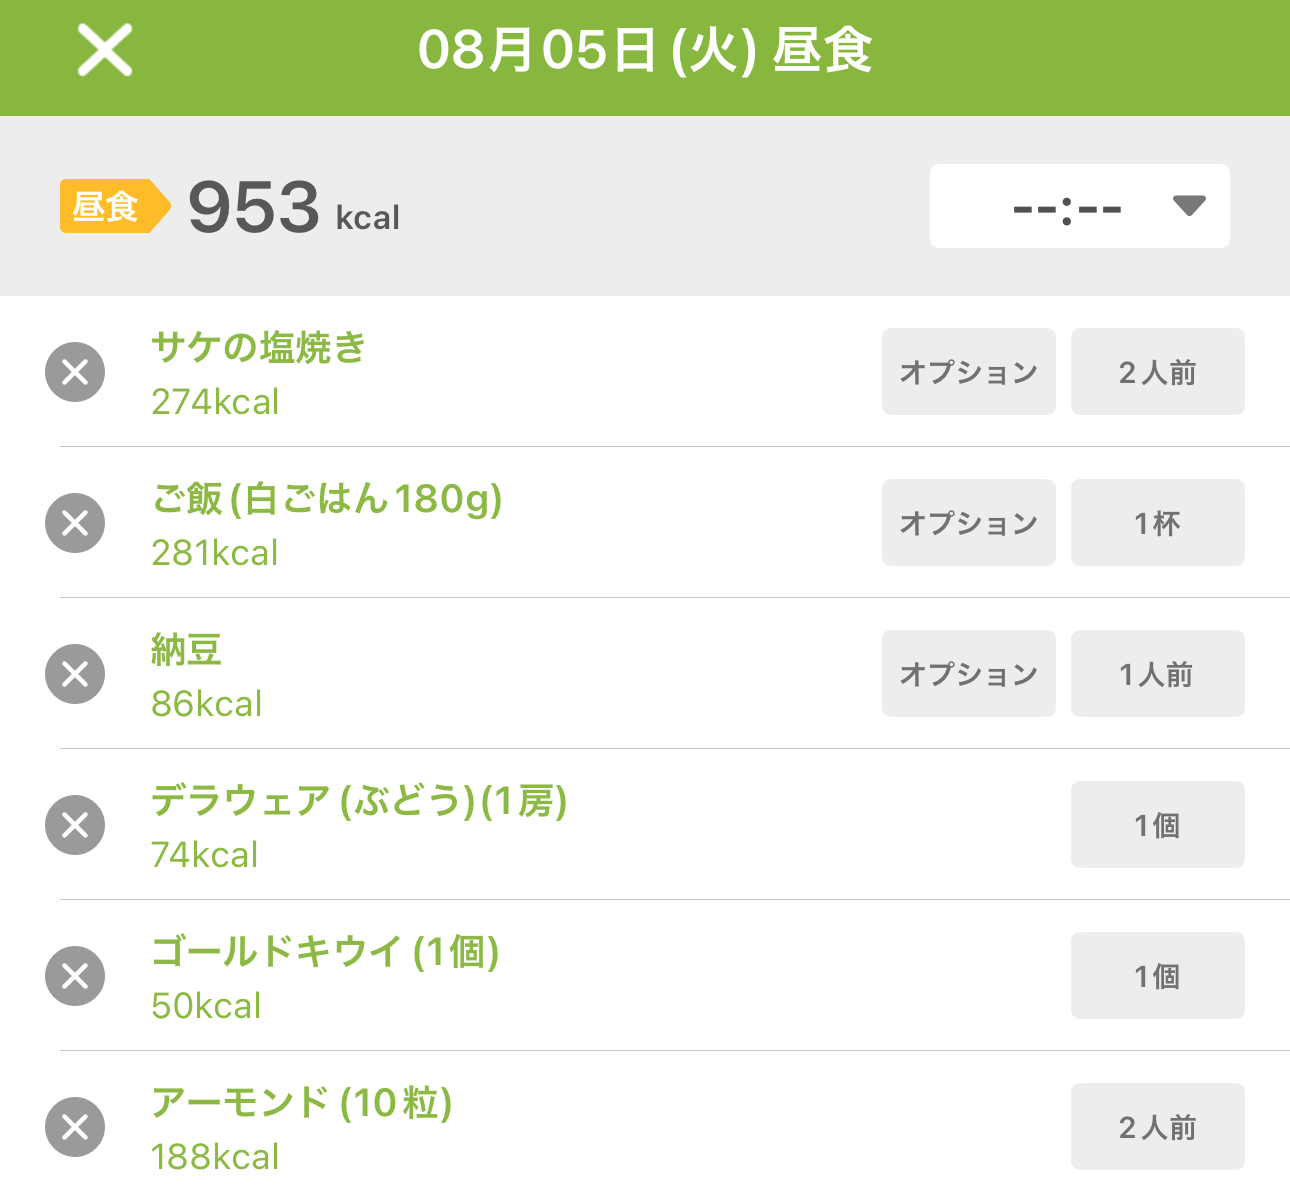Remove ゴールドキウイ with its X icon
Screen dimensions: 1290x1194
[75, 976]
